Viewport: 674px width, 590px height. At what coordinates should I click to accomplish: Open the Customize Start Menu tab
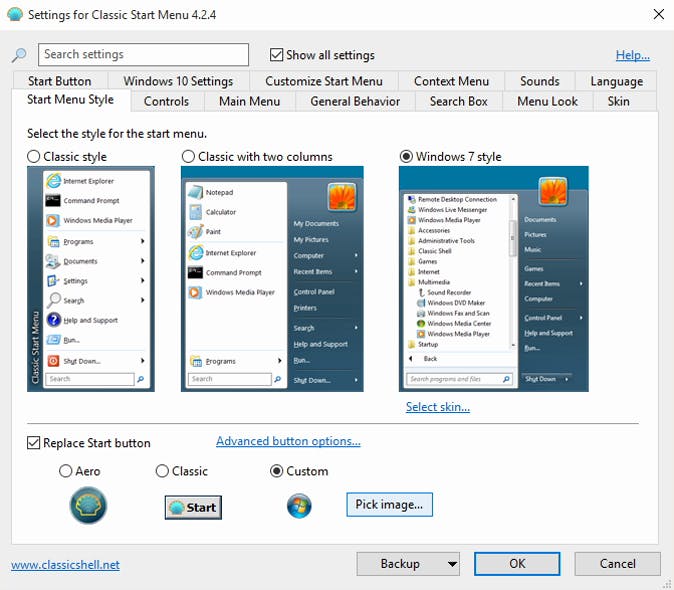click(324, 81)
